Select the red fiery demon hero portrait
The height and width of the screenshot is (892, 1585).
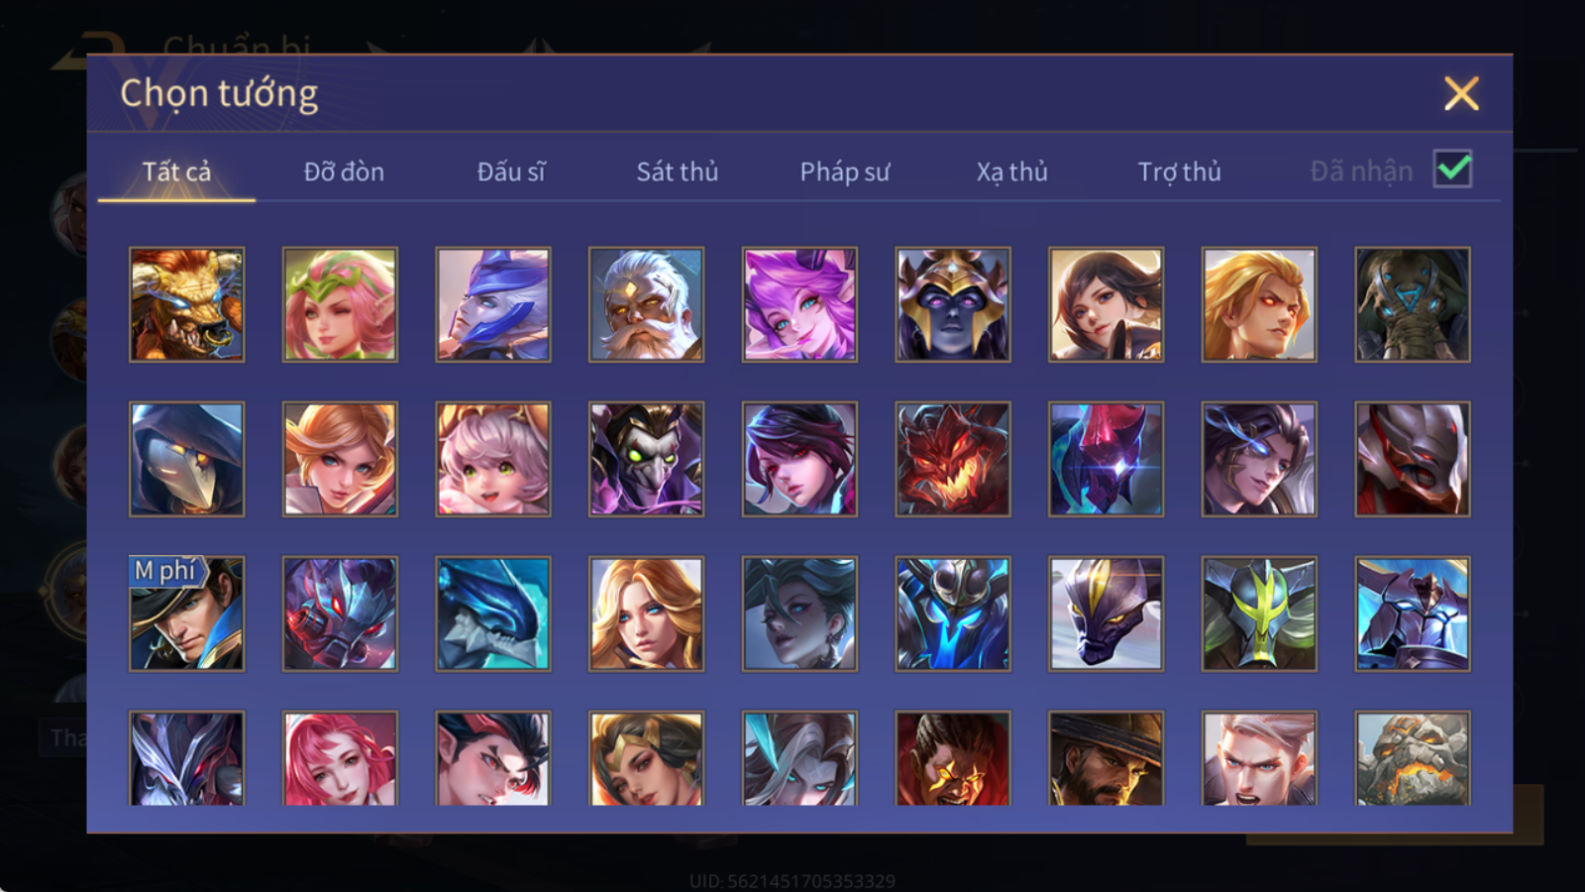952,459
